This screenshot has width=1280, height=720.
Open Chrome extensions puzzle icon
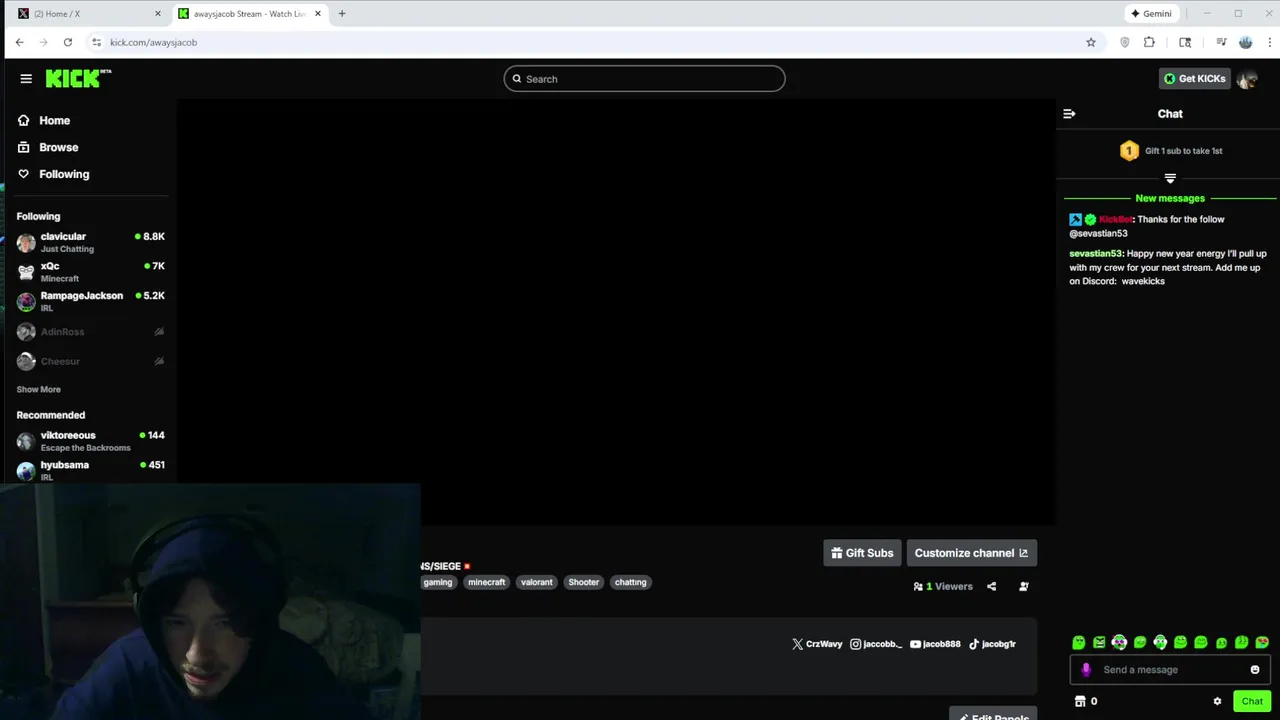[1149, 42]
